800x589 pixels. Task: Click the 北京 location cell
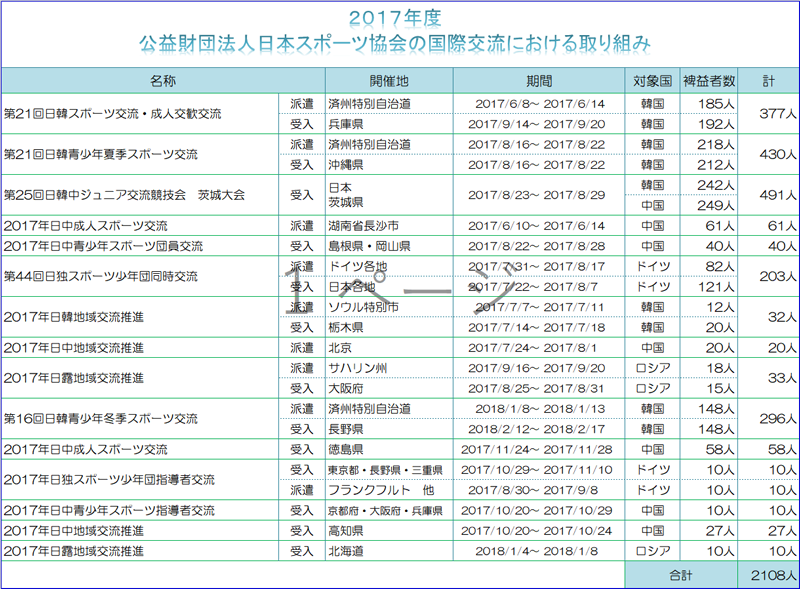(389, 348)
